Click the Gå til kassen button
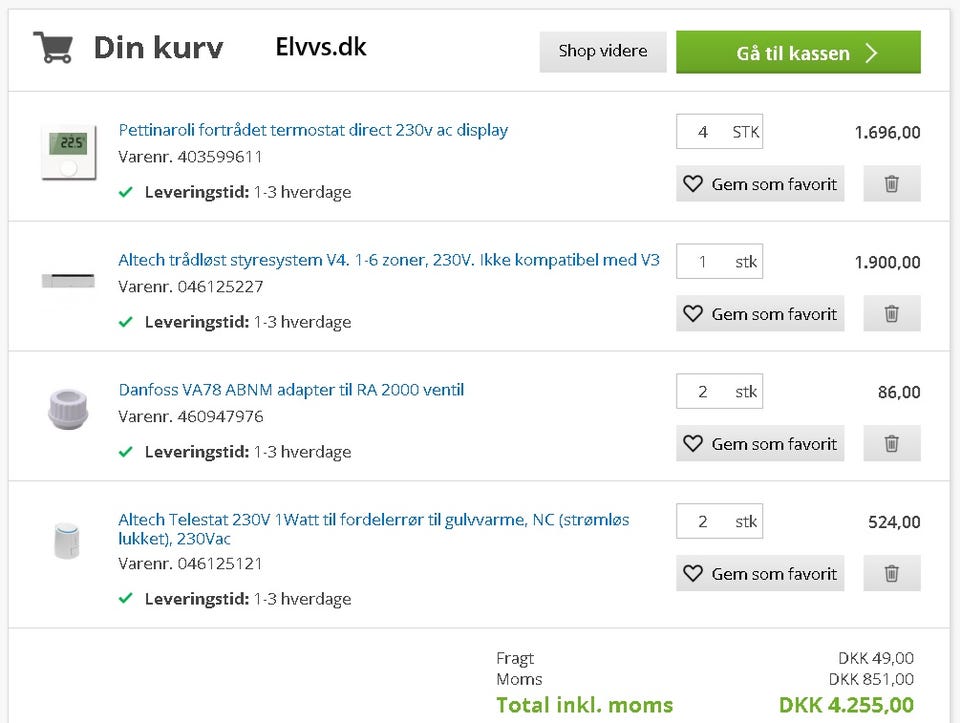This screenshot has width=960, height=723. [x=798, y=53]
